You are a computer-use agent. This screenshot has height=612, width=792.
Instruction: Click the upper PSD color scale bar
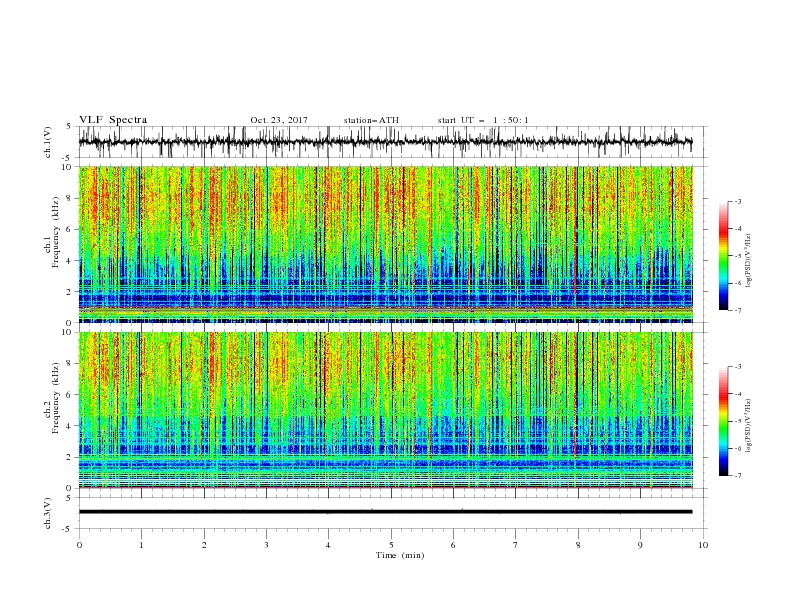(724, 256)
